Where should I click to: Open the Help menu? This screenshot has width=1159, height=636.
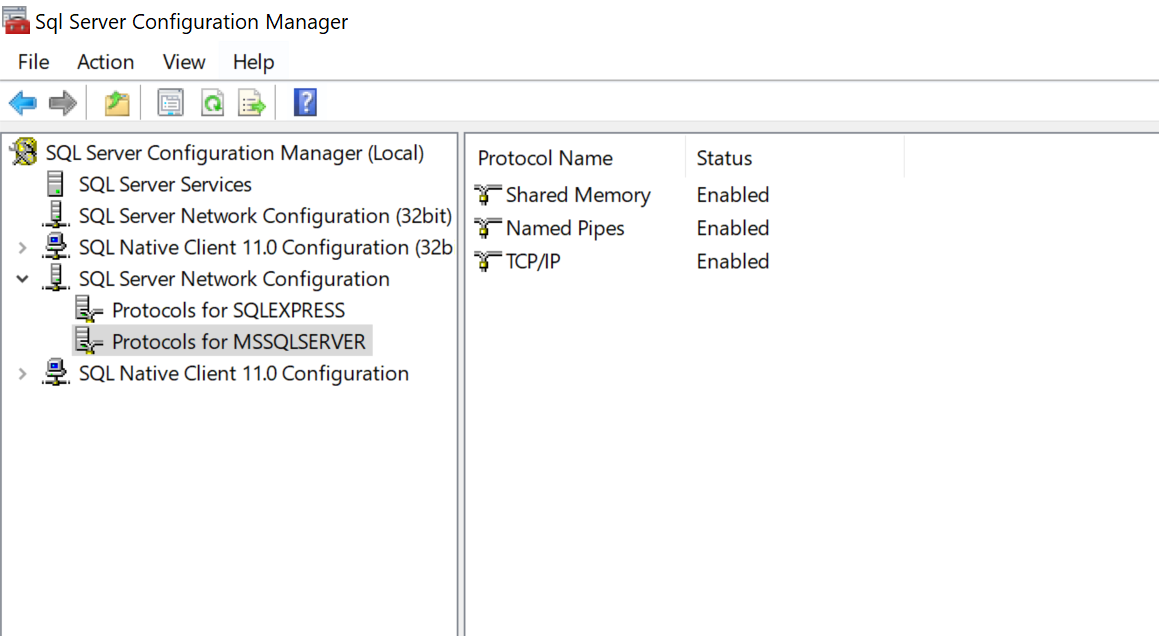(254, 61)
